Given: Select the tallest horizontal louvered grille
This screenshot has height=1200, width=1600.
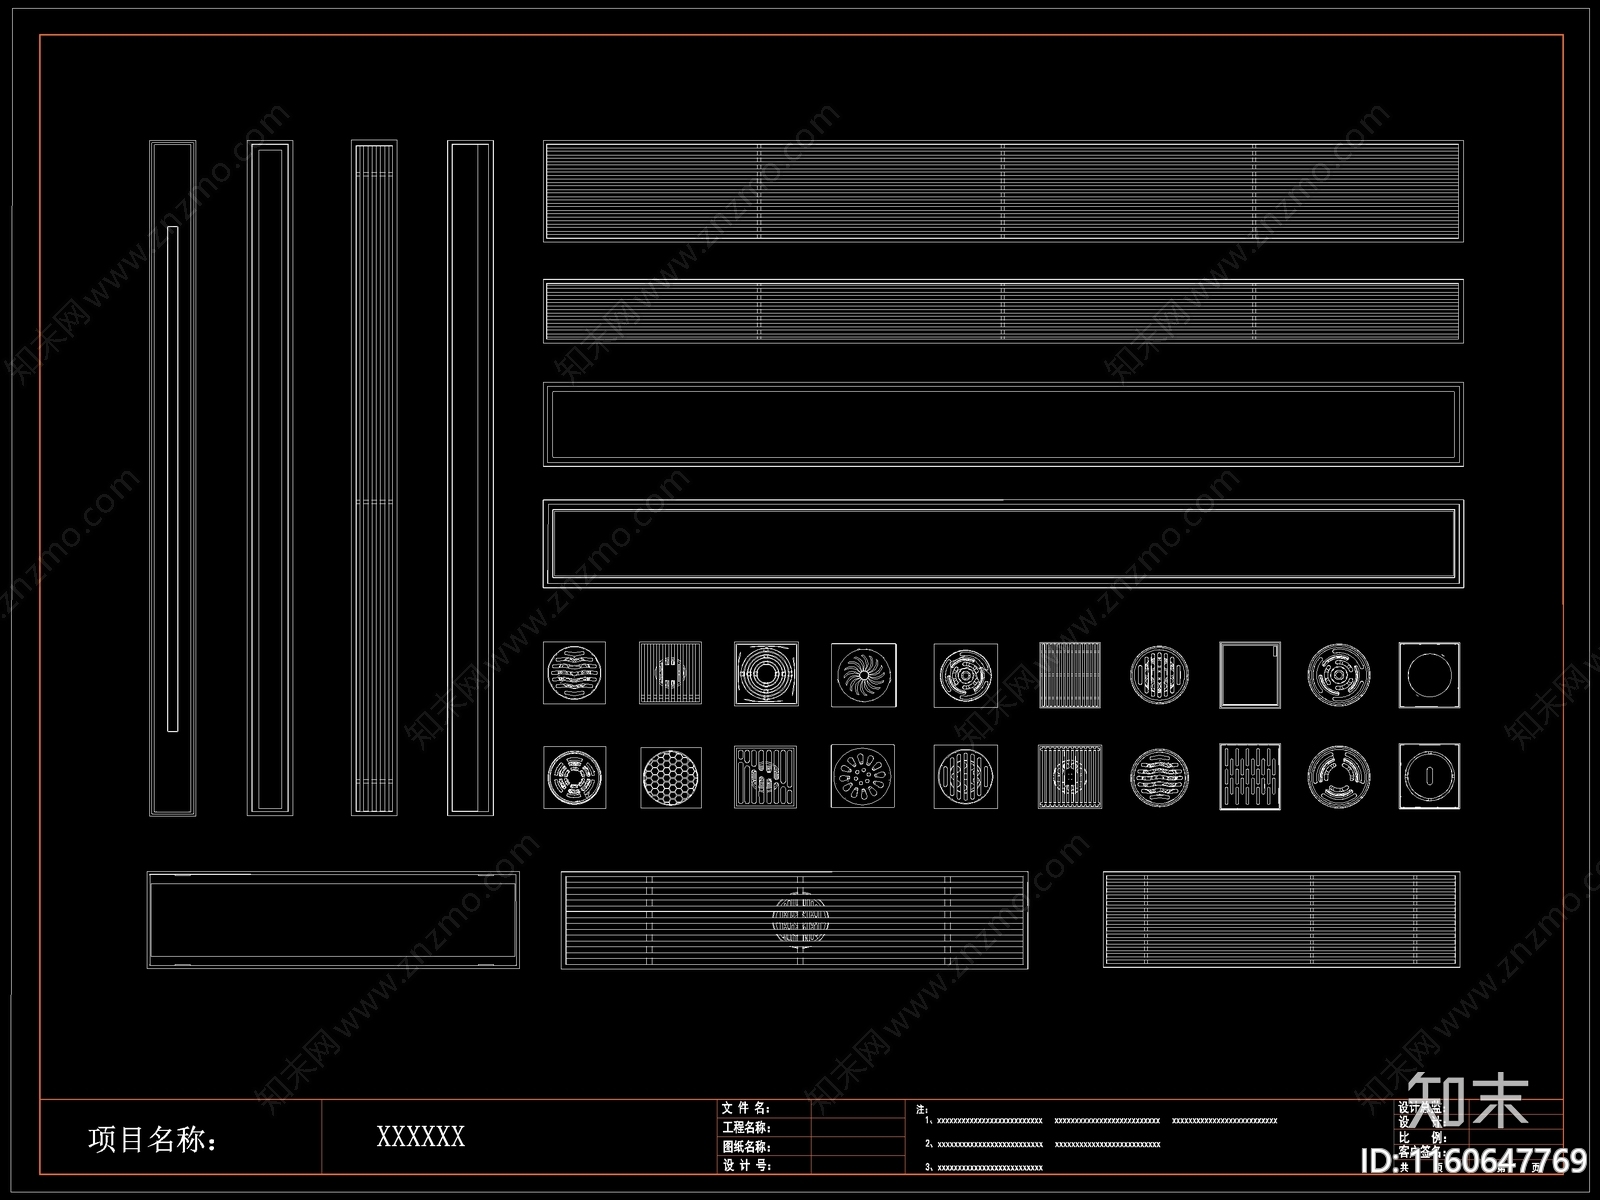Looking at the screenshot, I should tap(1003, 191).
